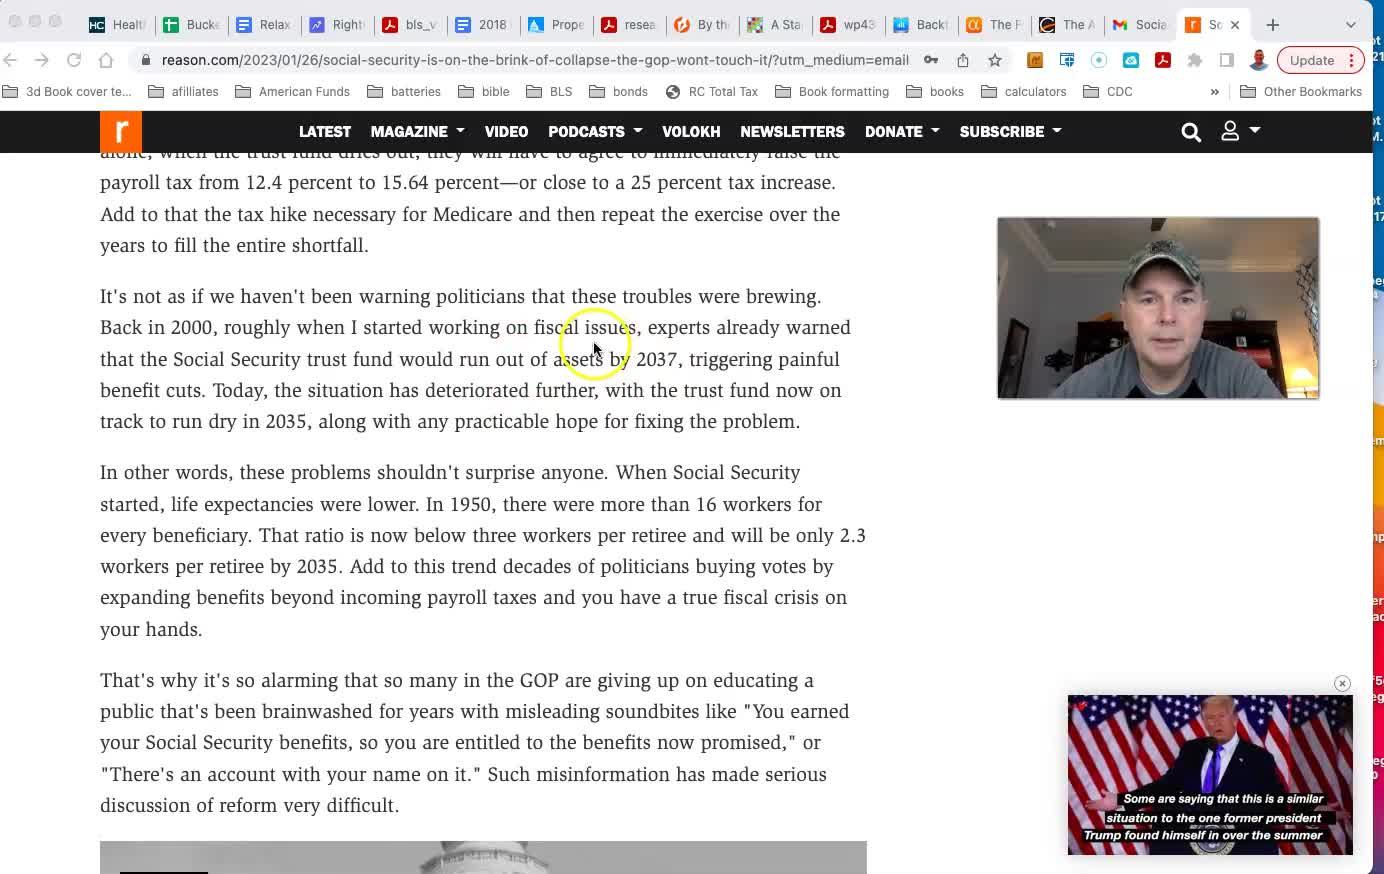Switch to the Gmail Social tab
The image size is (1384, 874).
1140,25
